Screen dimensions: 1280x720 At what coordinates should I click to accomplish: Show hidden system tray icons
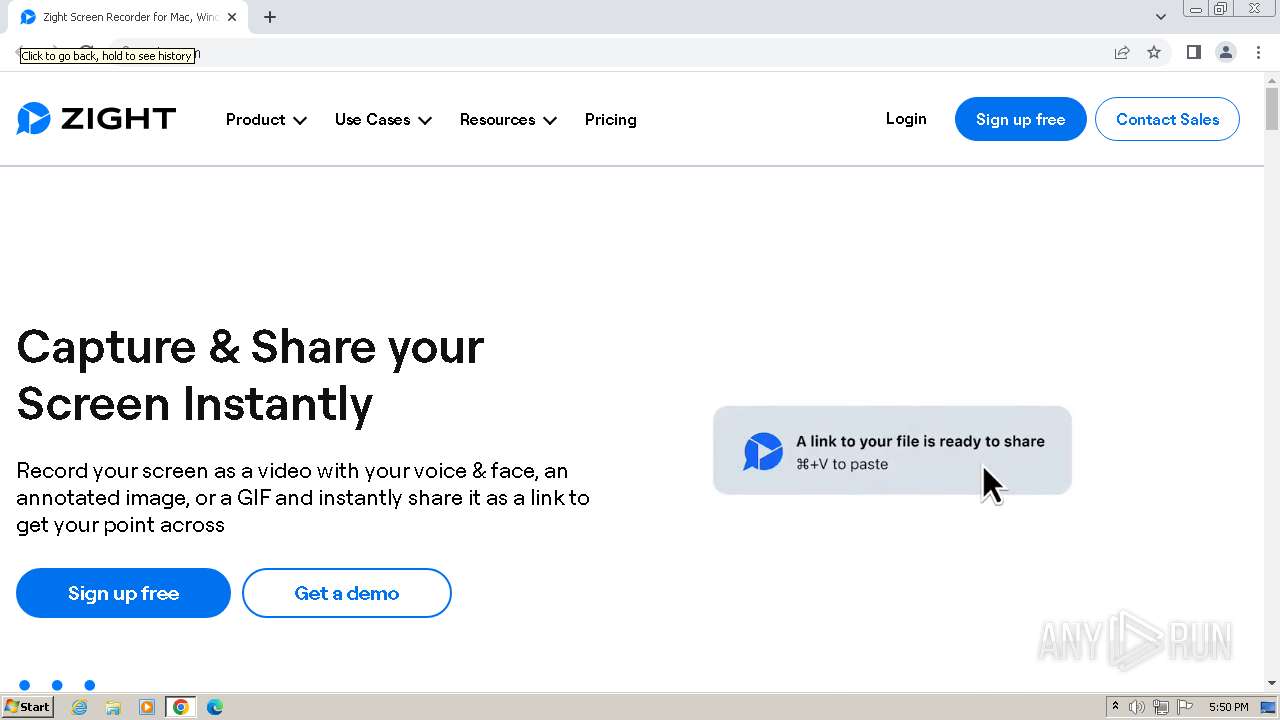1115,707
